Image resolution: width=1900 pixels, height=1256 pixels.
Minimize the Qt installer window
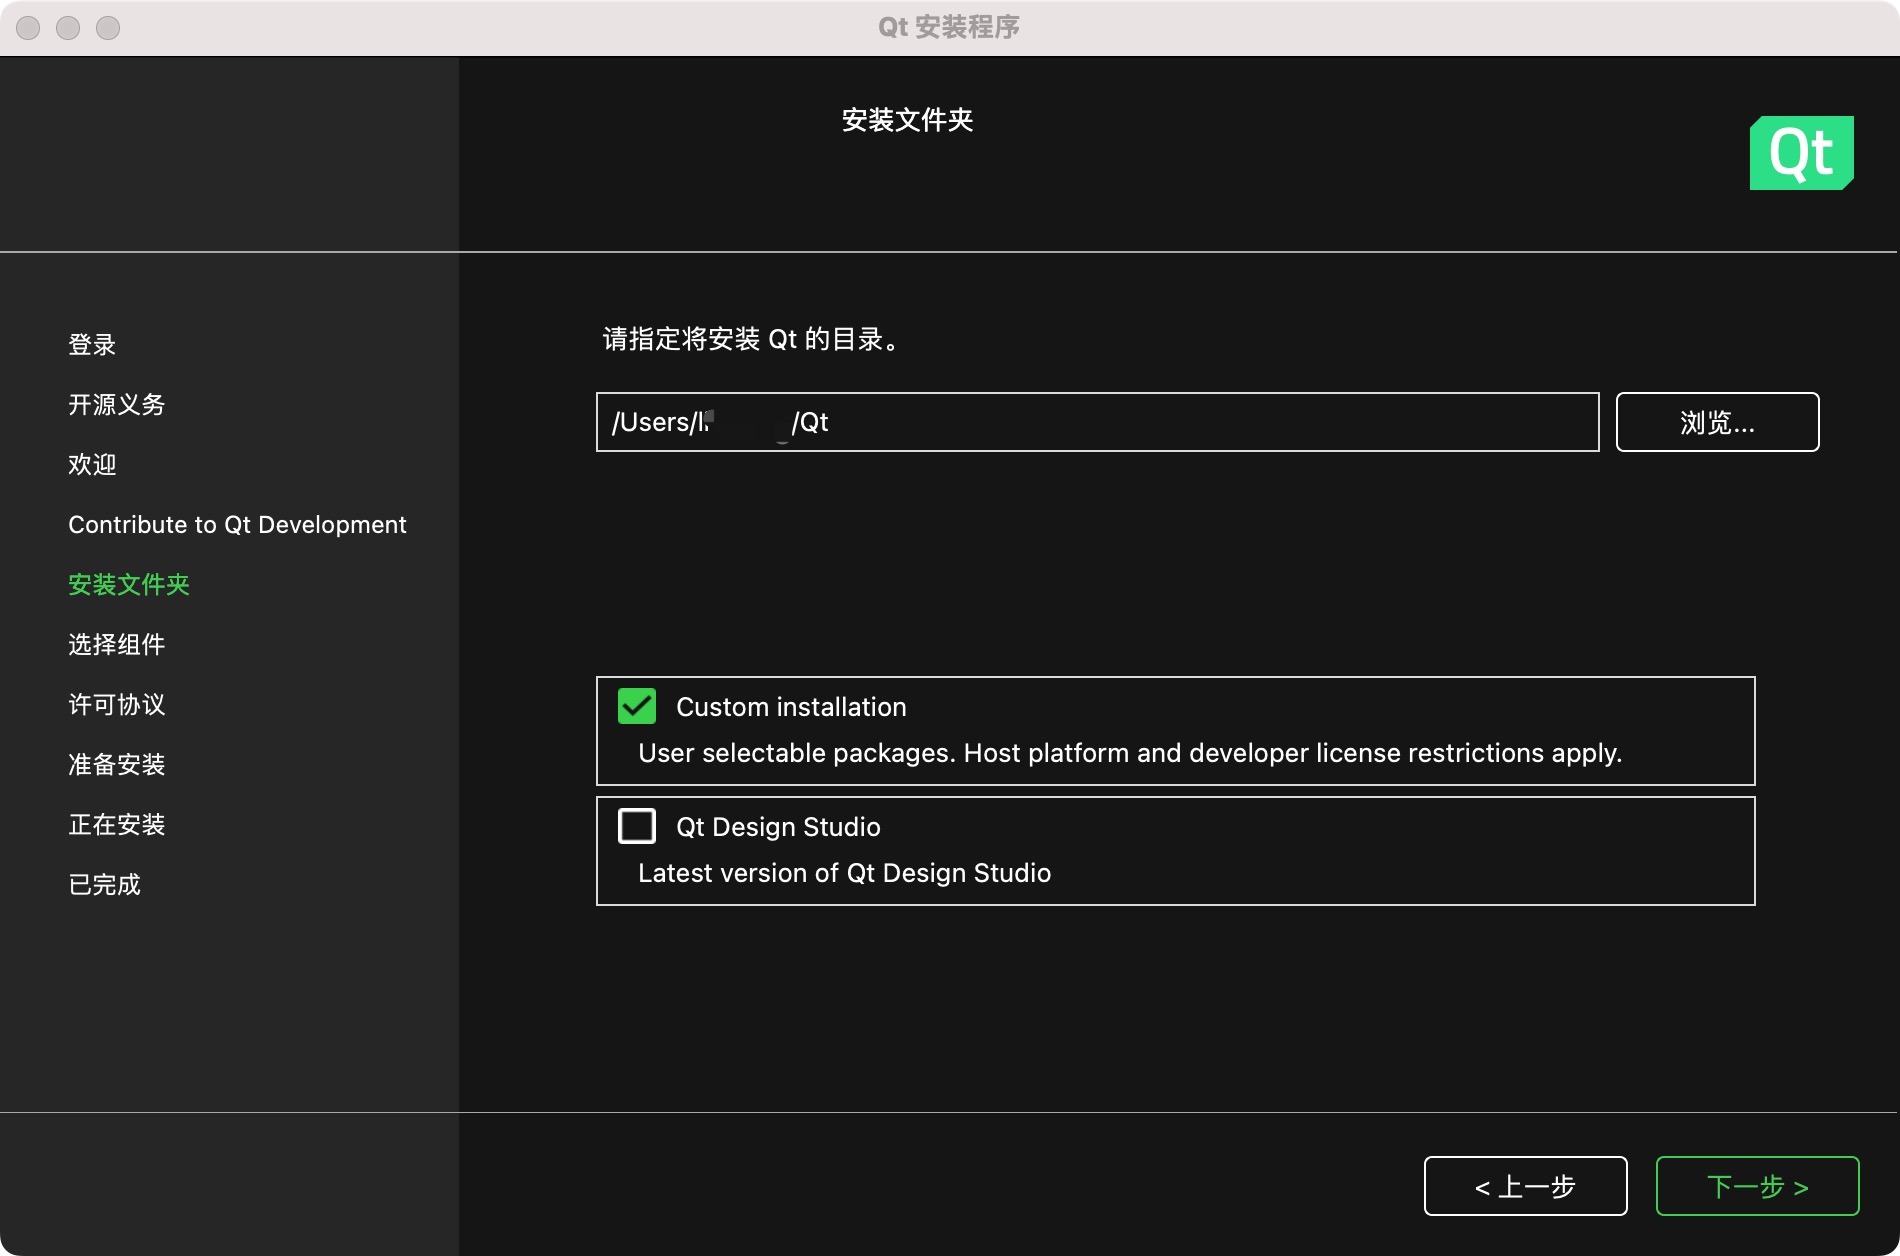68,28
